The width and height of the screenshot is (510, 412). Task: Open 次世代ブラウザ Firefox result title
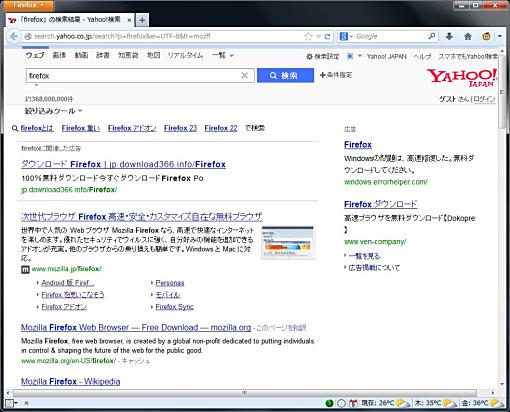pyautogui.click(x=142, y=217)
